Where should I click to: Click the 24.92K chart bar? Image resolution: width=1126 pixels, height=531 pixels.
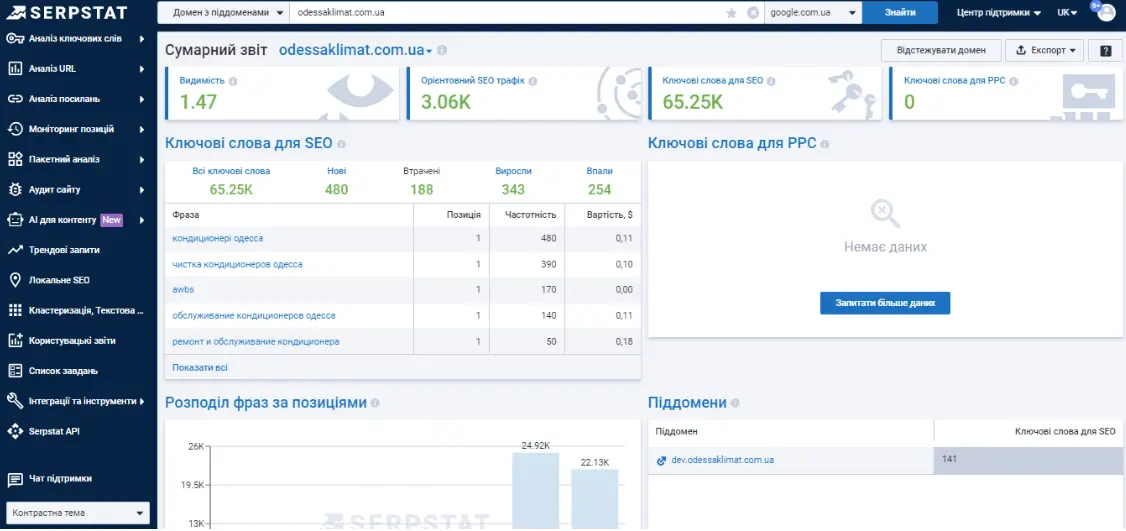[536, 491]
